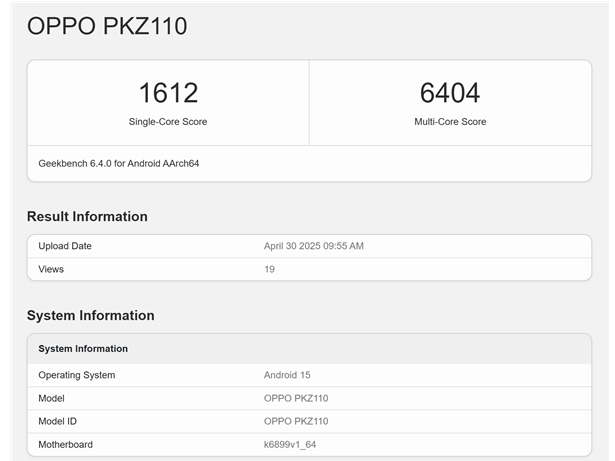The height and width of the screenshot is (461, 615).
Task: Click the large System Information section heading
Action: [91, 315]
